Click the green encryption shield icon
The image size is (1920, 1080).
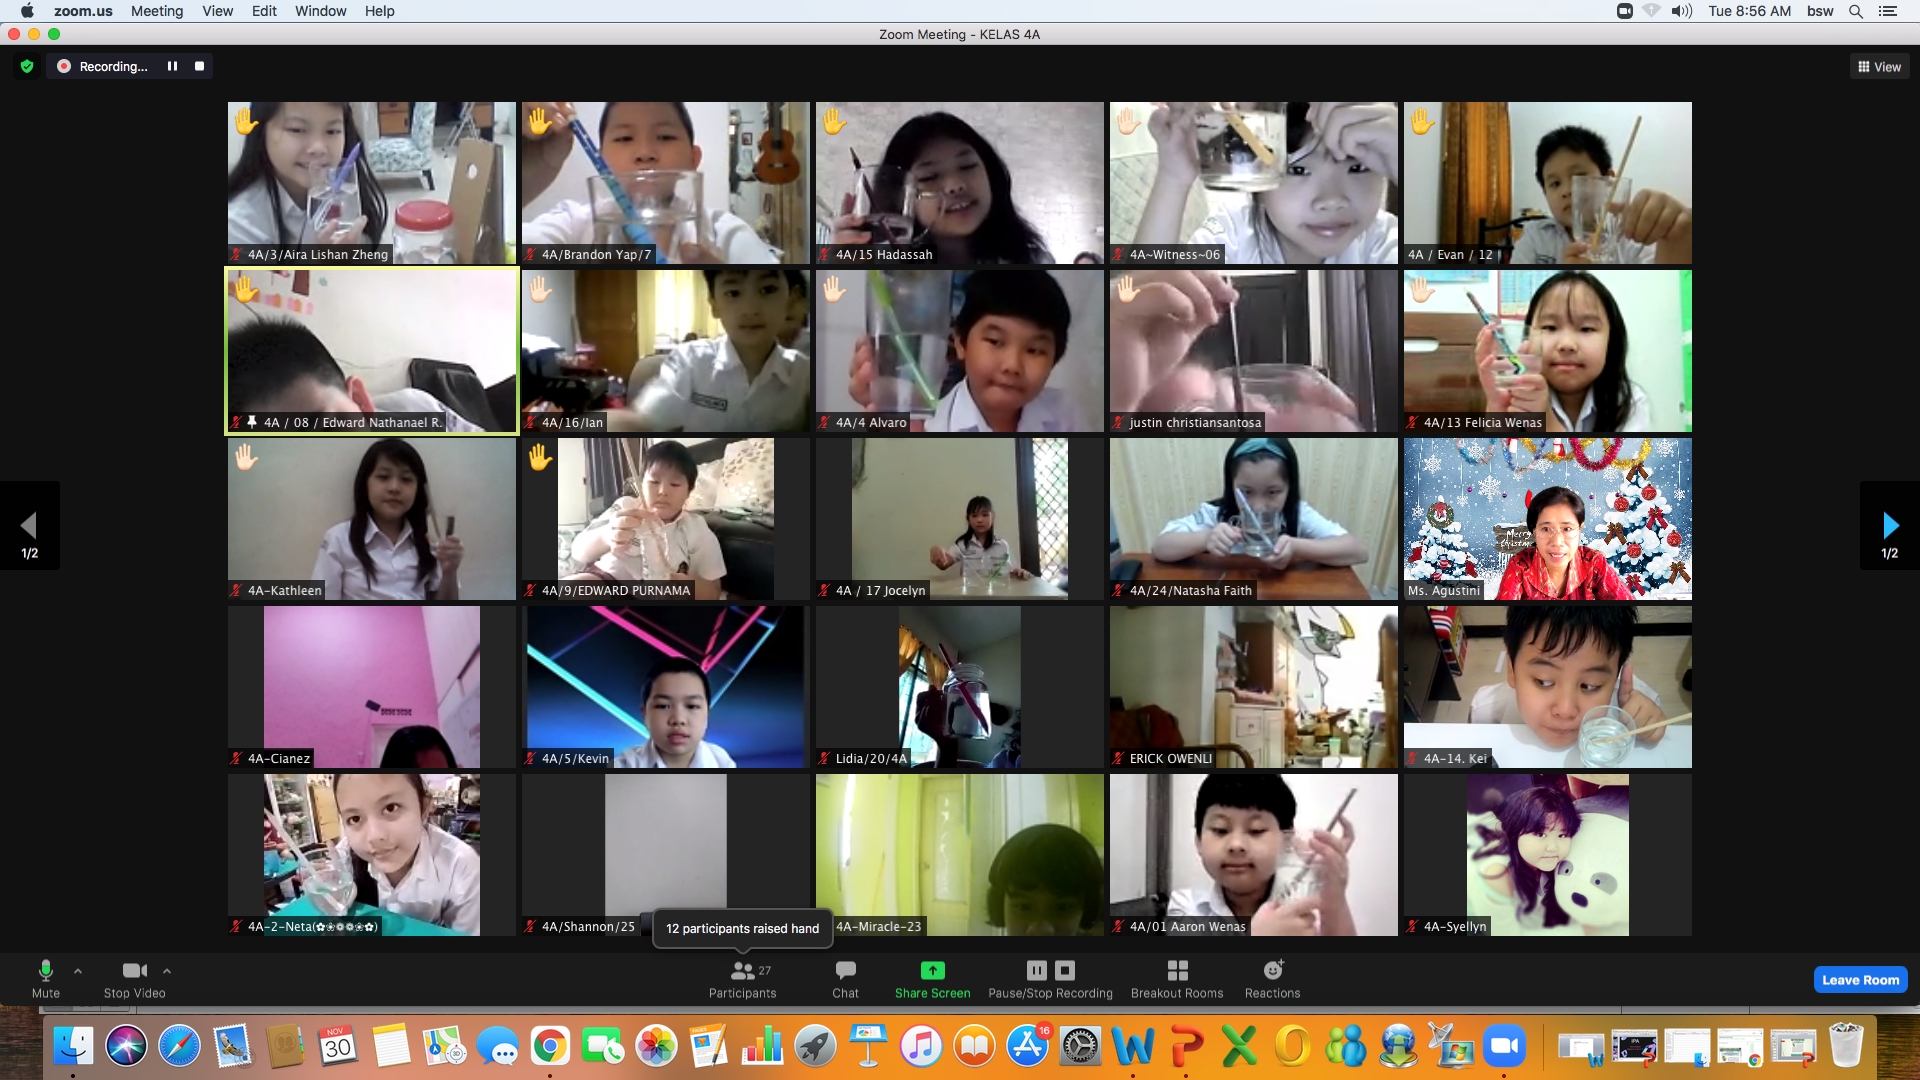coord(27,66)
